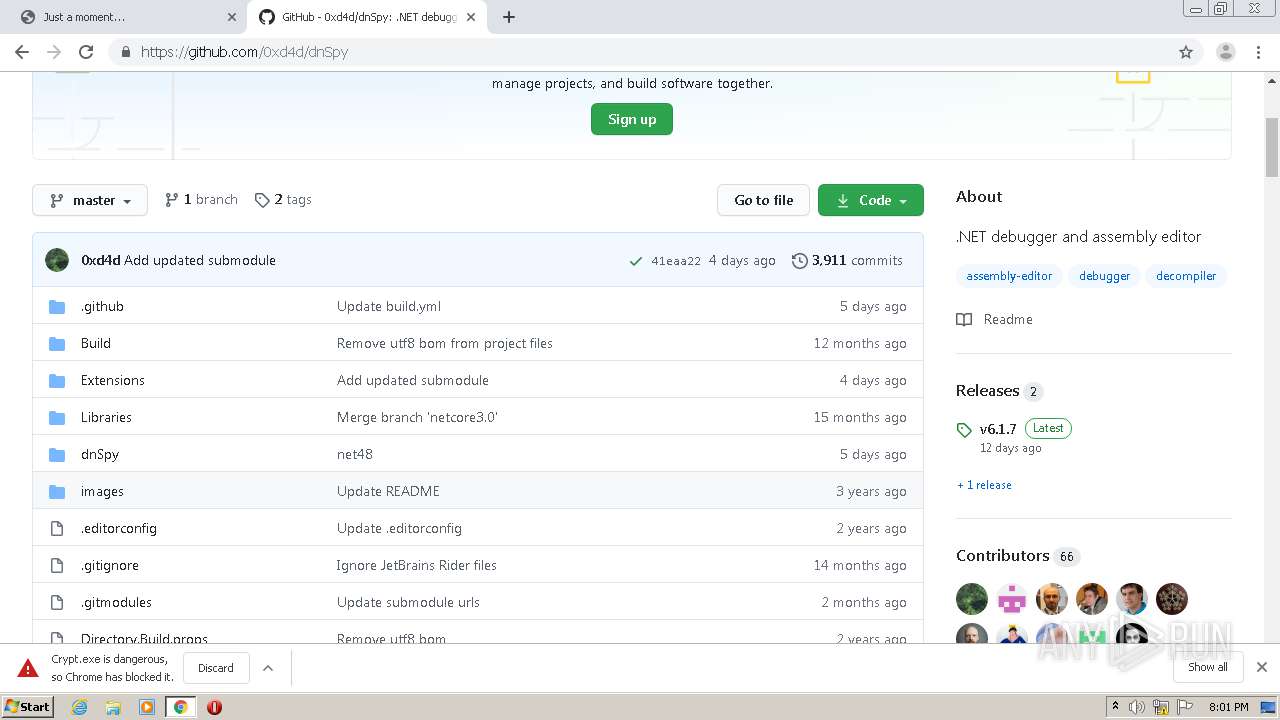Open 'Ignore JetBrains Rider files' commit
Image resolution: width=1280 pixels, height=720 pixels.
417,565
